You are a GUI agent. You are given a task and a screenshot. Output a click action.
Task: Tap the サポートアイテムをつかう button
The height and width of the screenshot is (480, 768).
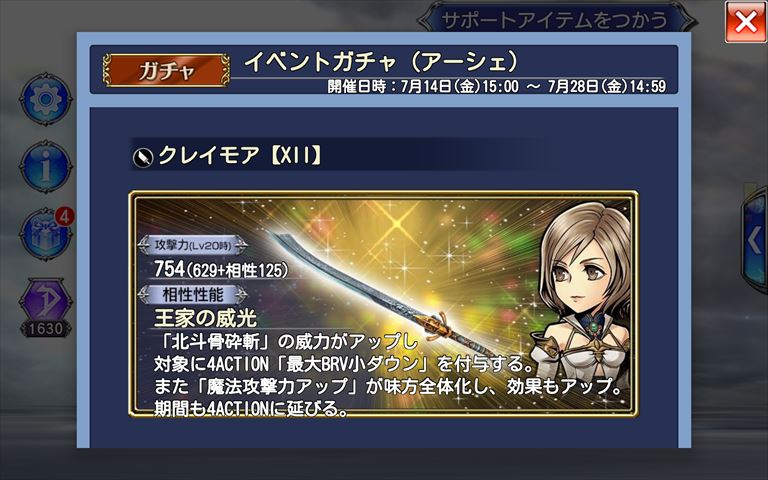(555, 20)
